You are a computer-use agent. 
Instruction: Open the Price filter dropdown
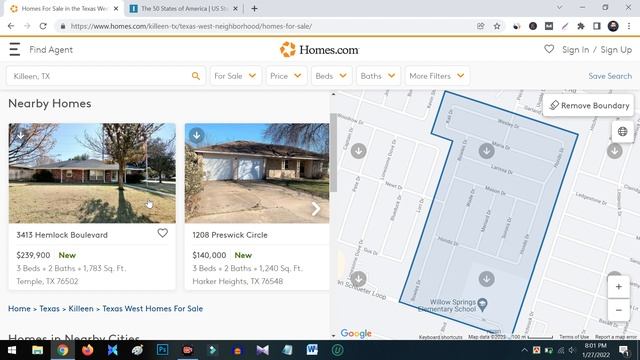point(286,76)
